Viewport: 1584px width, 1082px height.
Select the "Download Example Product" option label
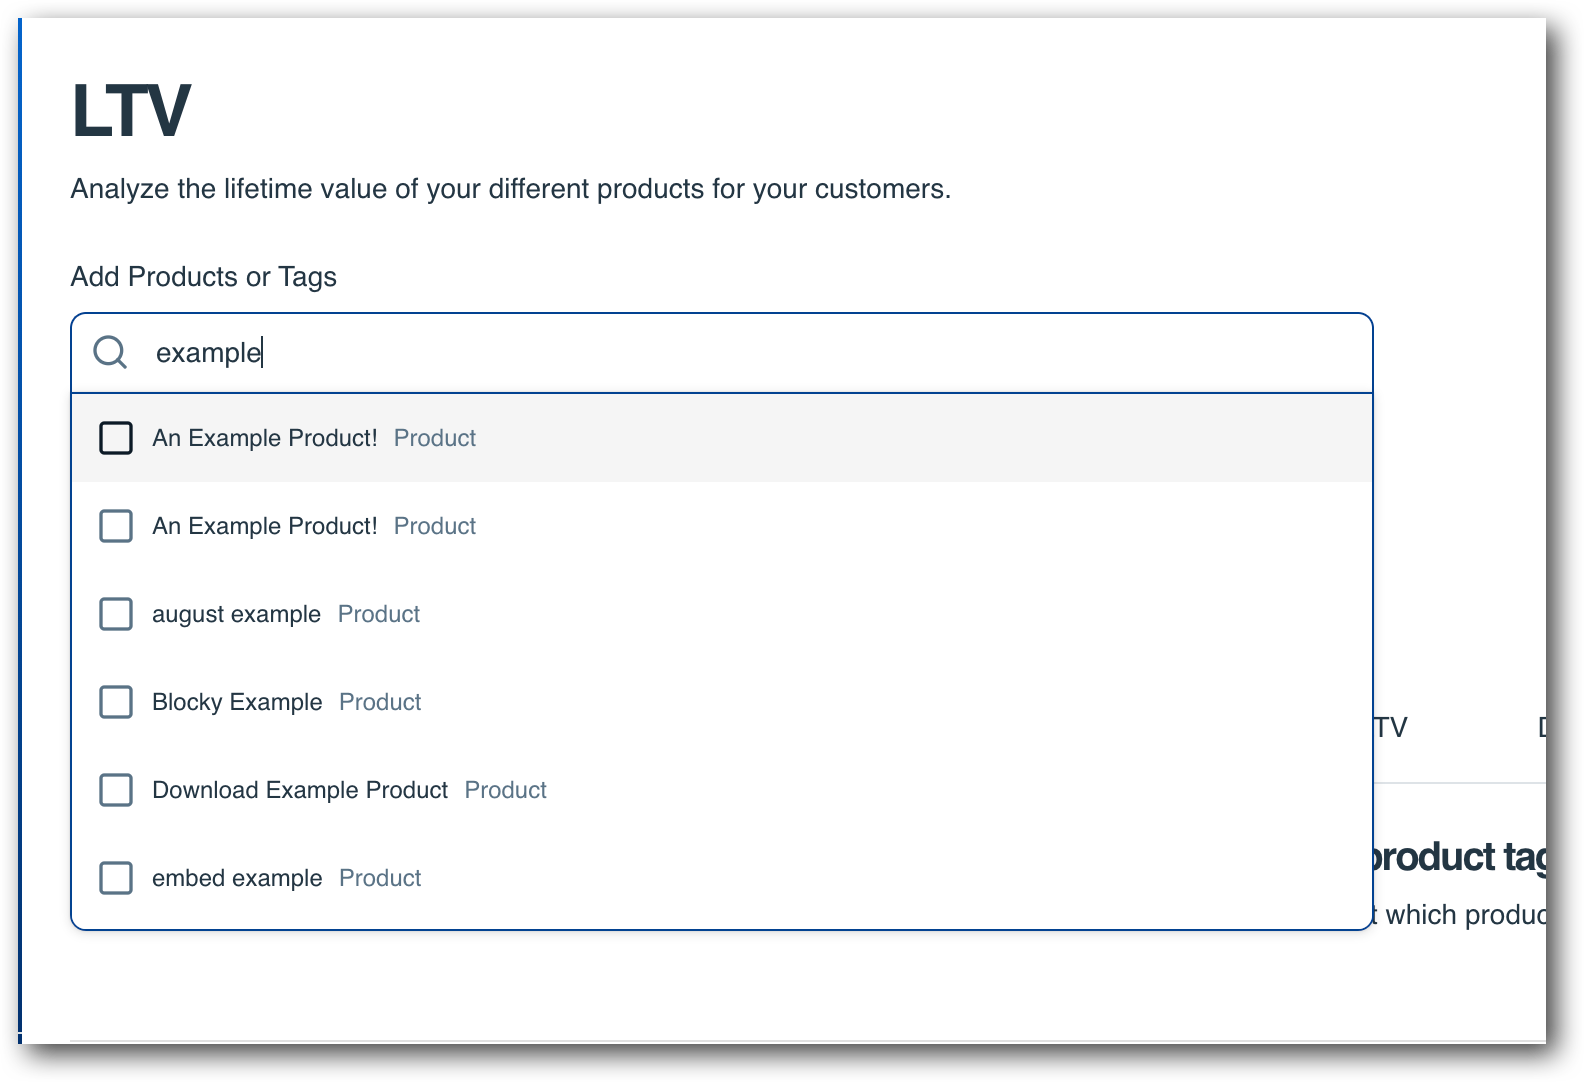(x=300, y=790)
